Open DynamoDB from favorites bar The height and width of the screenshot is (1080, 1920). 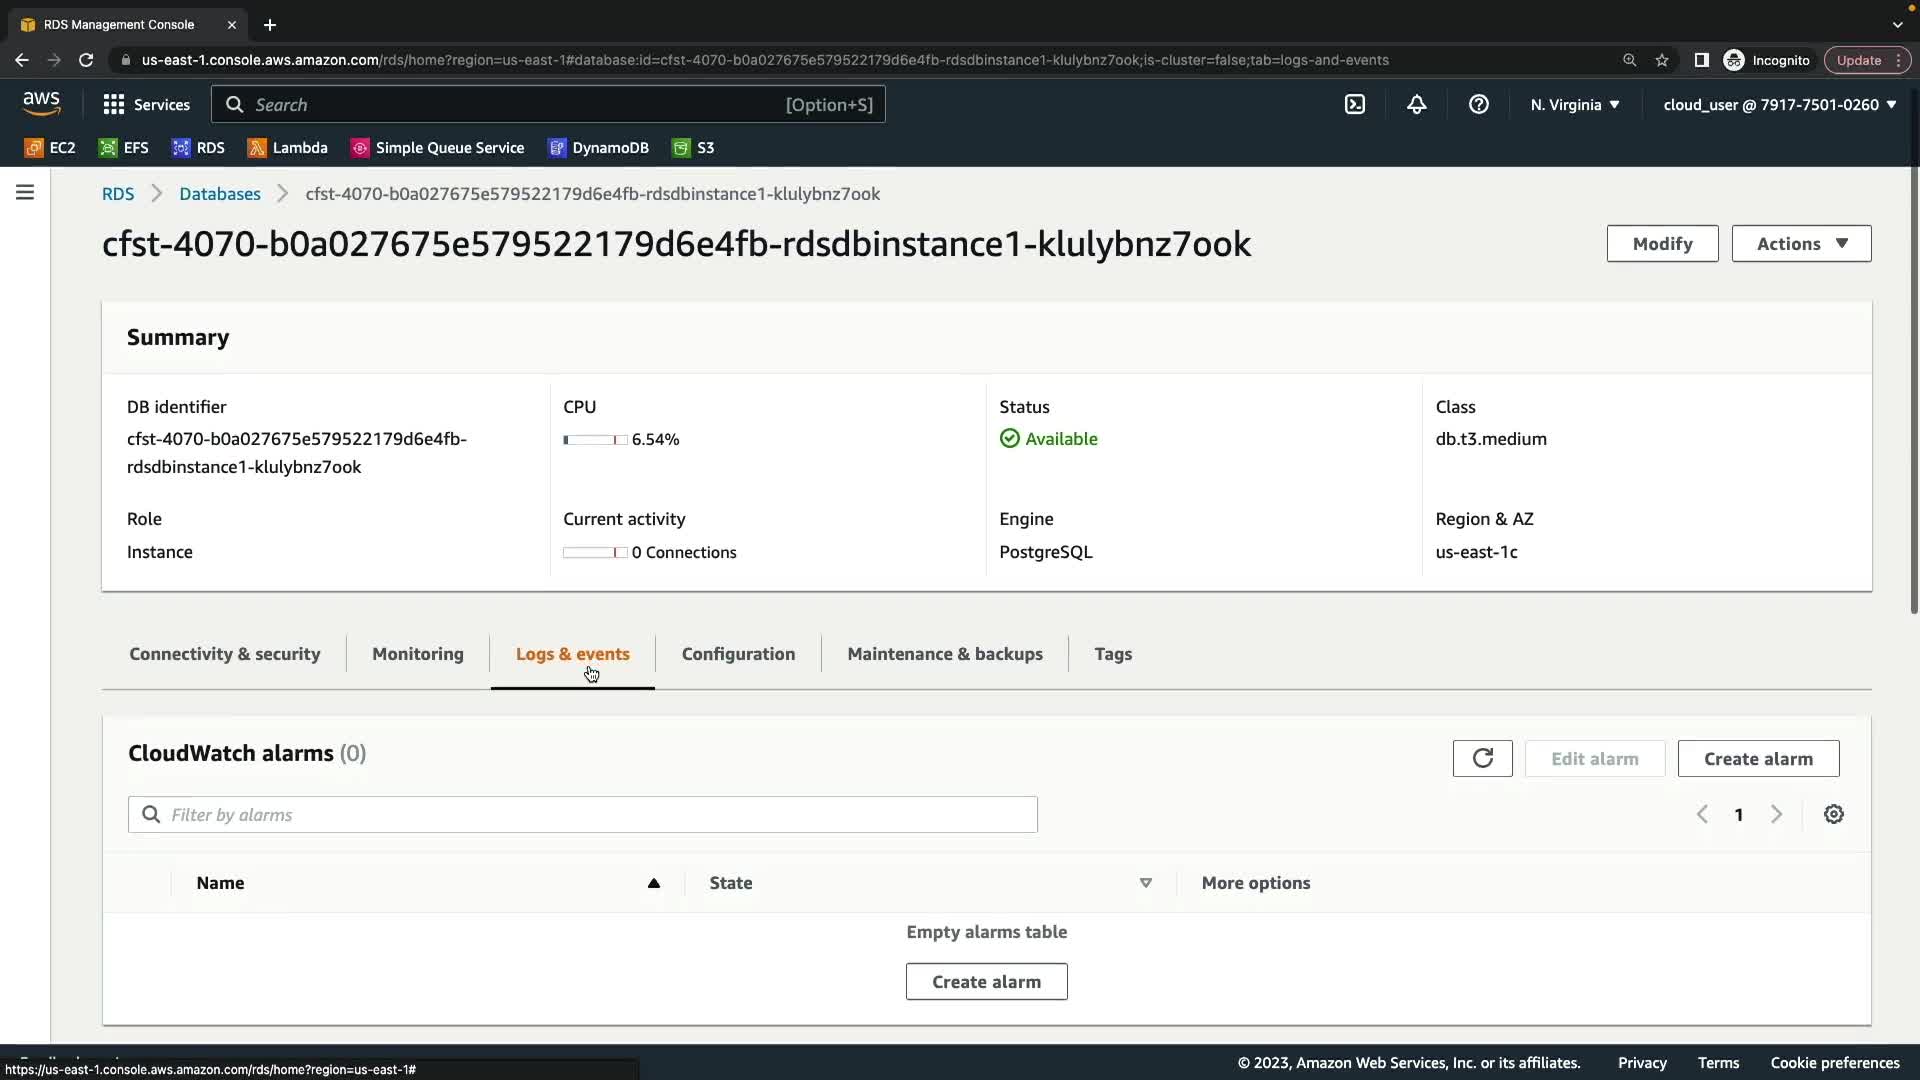pos(599,148)
